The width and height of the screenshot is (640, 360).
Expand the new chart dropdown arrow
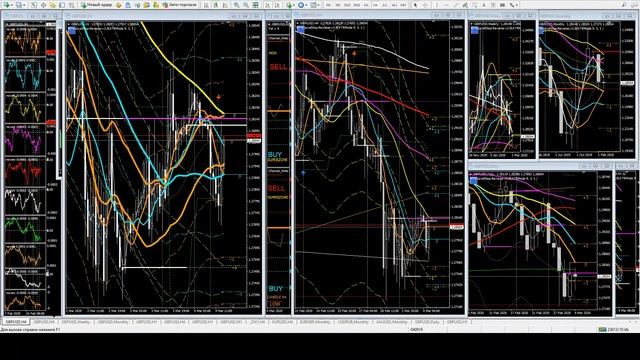click(12, 5)
